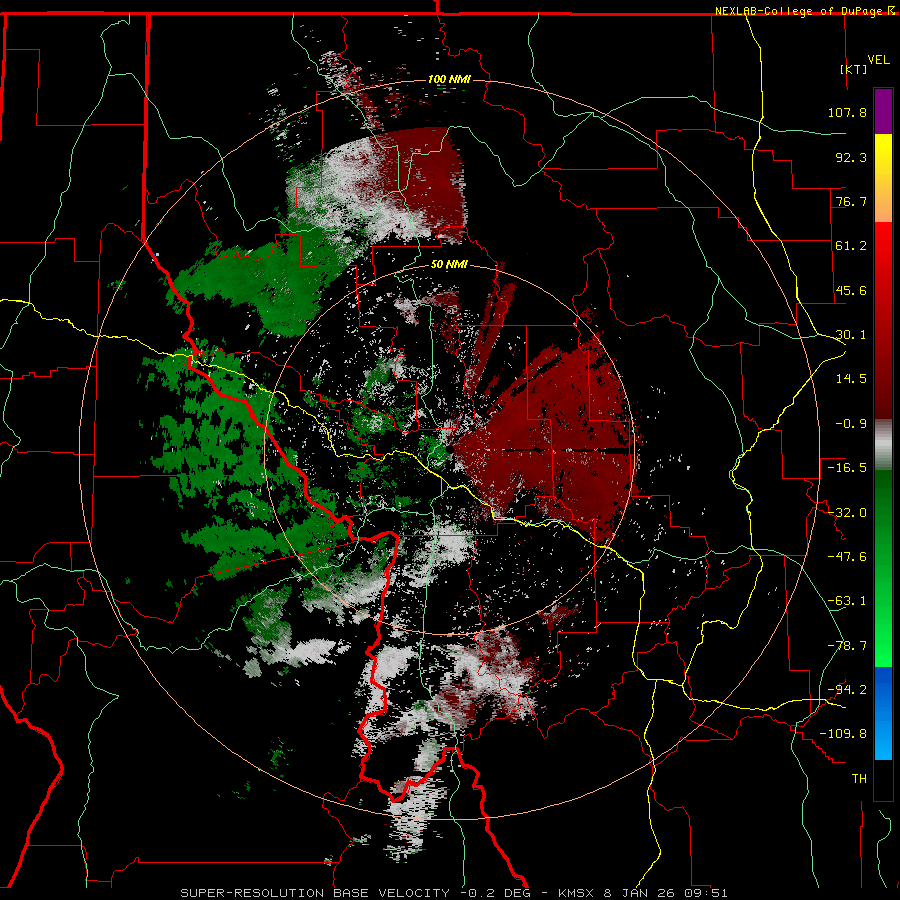
Task: Click the 107.8 legend value
Action: click(x=847, y=112)
